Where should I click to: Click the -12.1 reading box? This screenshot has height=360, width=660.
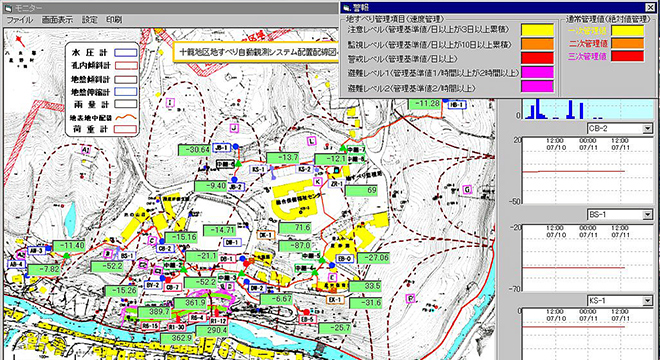tap(330, 160)
